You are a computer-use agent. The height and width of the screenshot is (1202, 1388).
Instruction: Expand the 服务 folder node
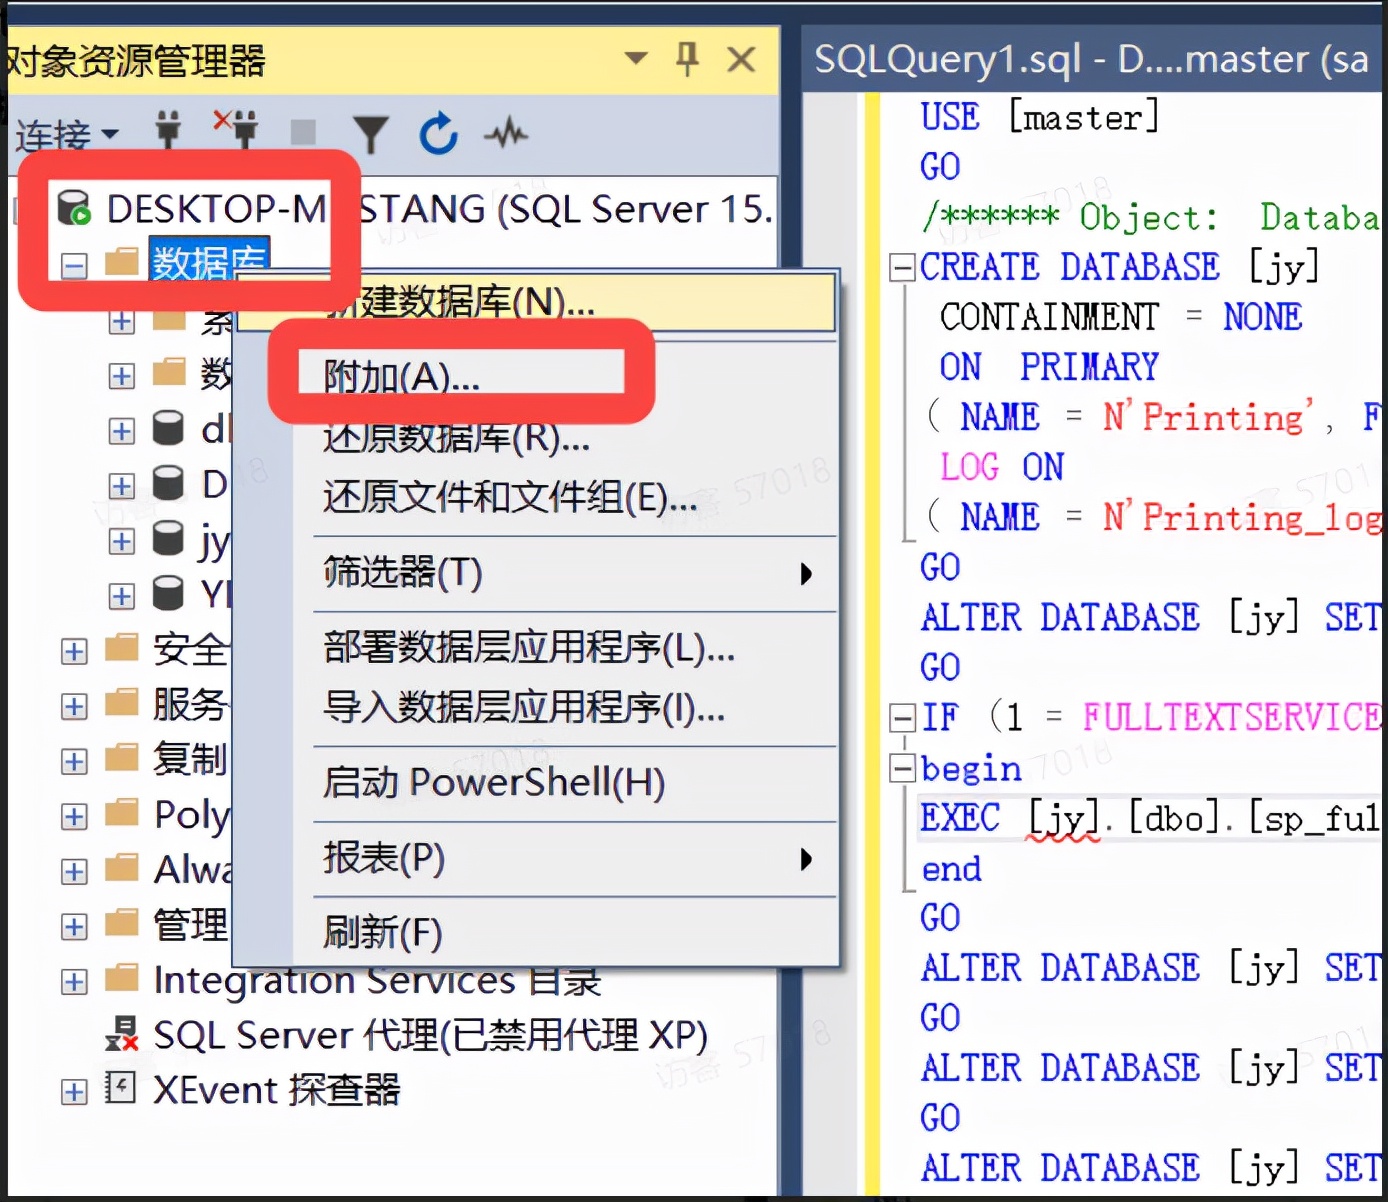74,707
